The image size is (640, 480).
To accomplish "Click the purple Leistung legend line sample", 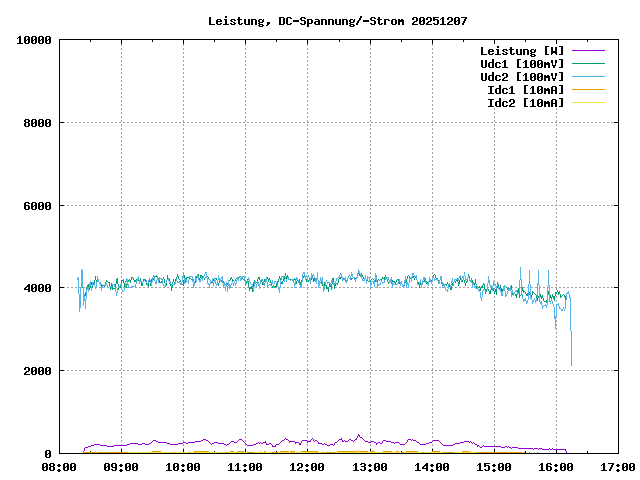I will (x=587, y=50).
